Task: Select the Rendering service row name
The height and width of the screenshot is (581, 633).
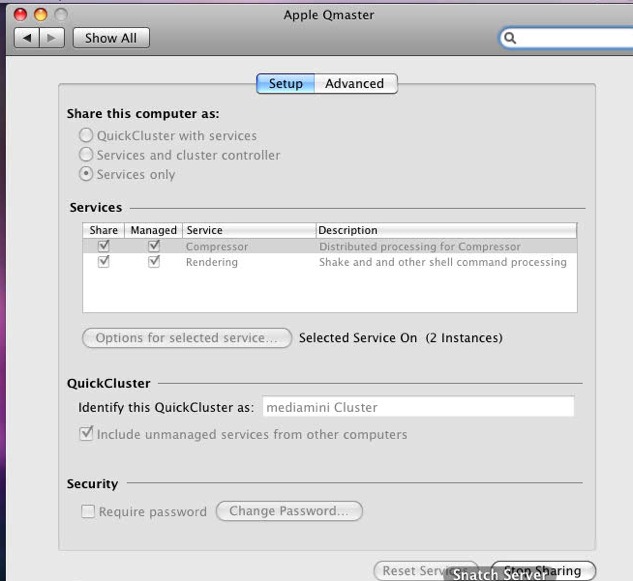Action: click(x=212, y=262)
